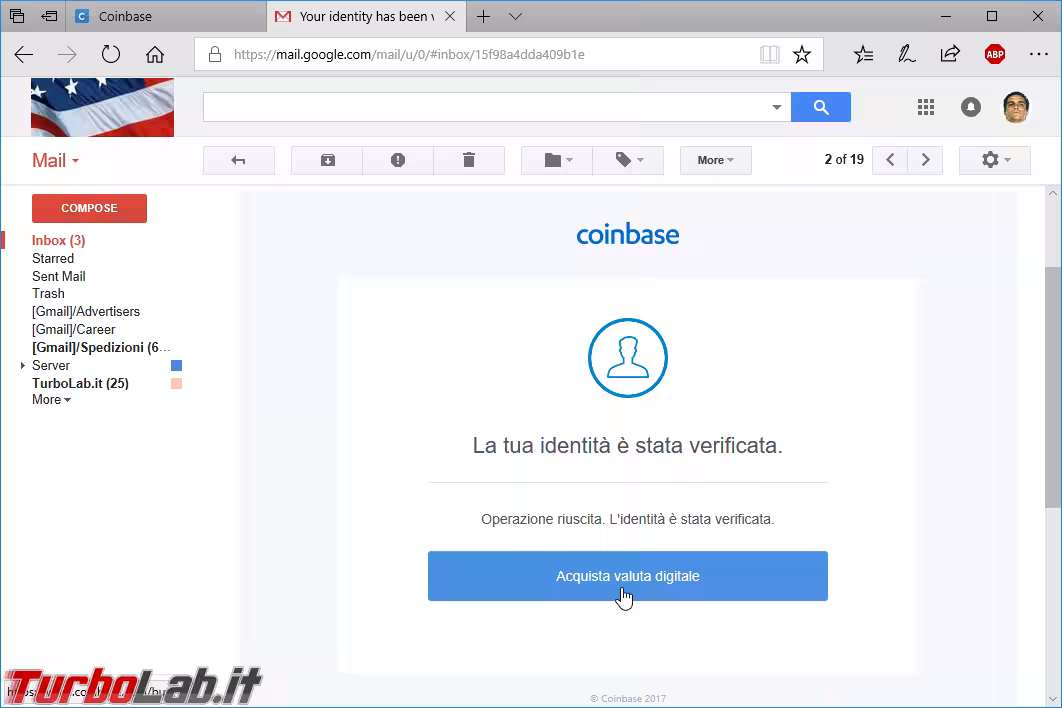This screenshot has width=1062, height=708.
Task: Click the coinbase logo in email
Action: click(x=628, y=234)
